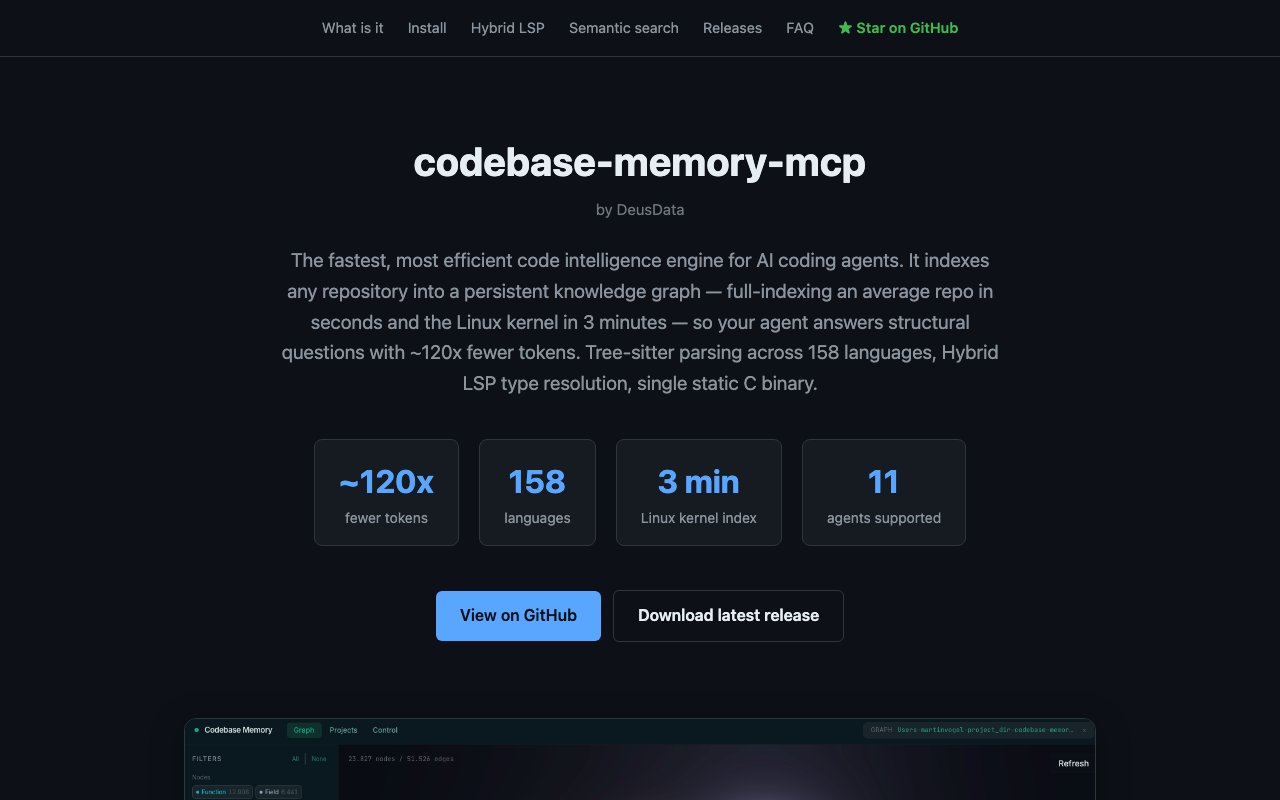Open the Hybrid LSP nav link

(508, 28)
